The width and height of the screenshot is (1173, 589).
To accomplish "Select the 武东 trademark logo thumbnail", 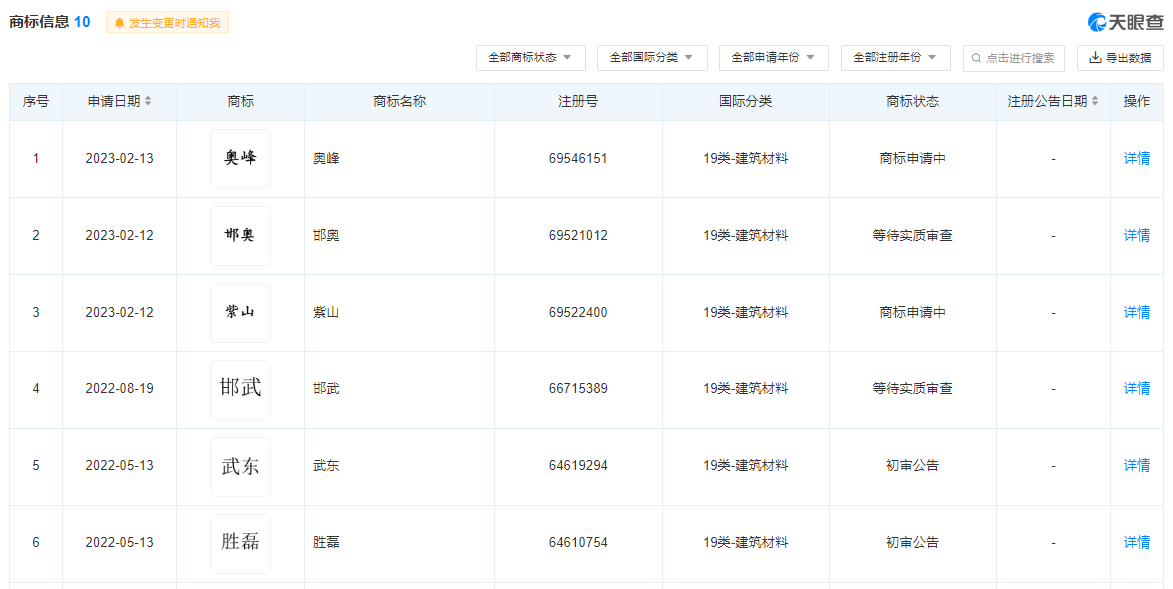I will click(x=240, y=465).
